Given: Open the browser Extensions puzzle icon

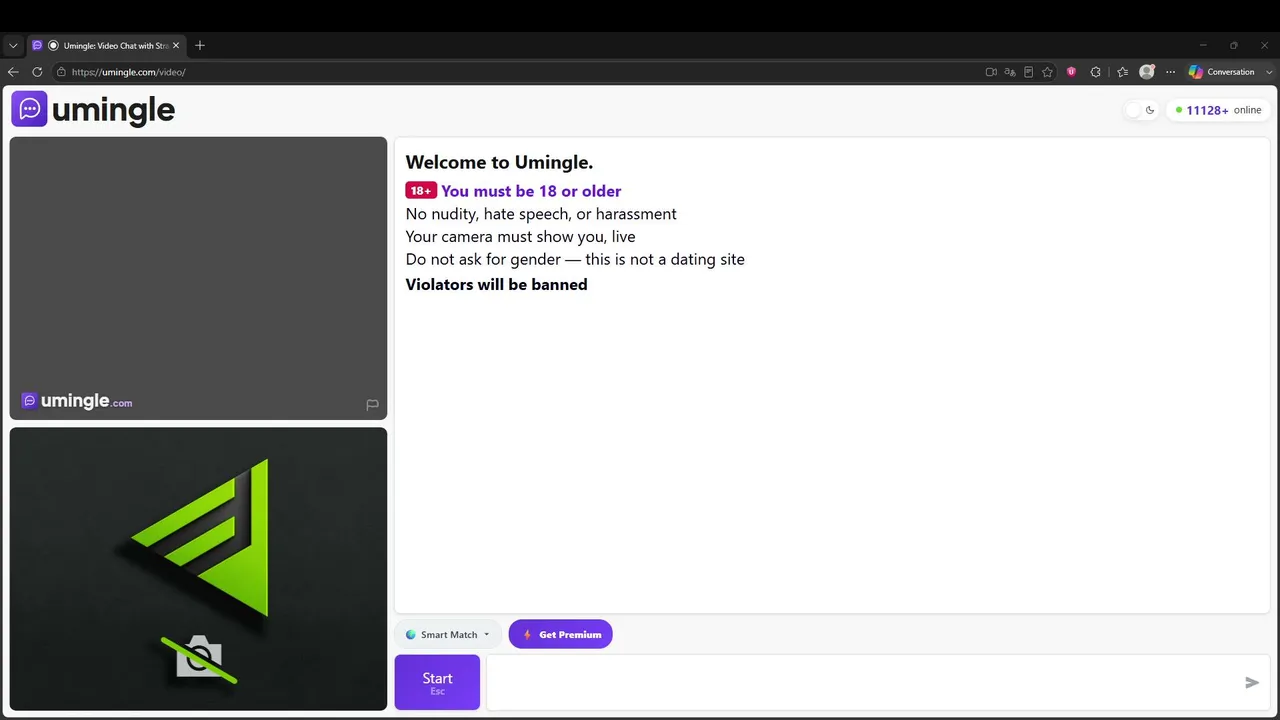Looking at the screenshot, I should tap(1096, 72).
